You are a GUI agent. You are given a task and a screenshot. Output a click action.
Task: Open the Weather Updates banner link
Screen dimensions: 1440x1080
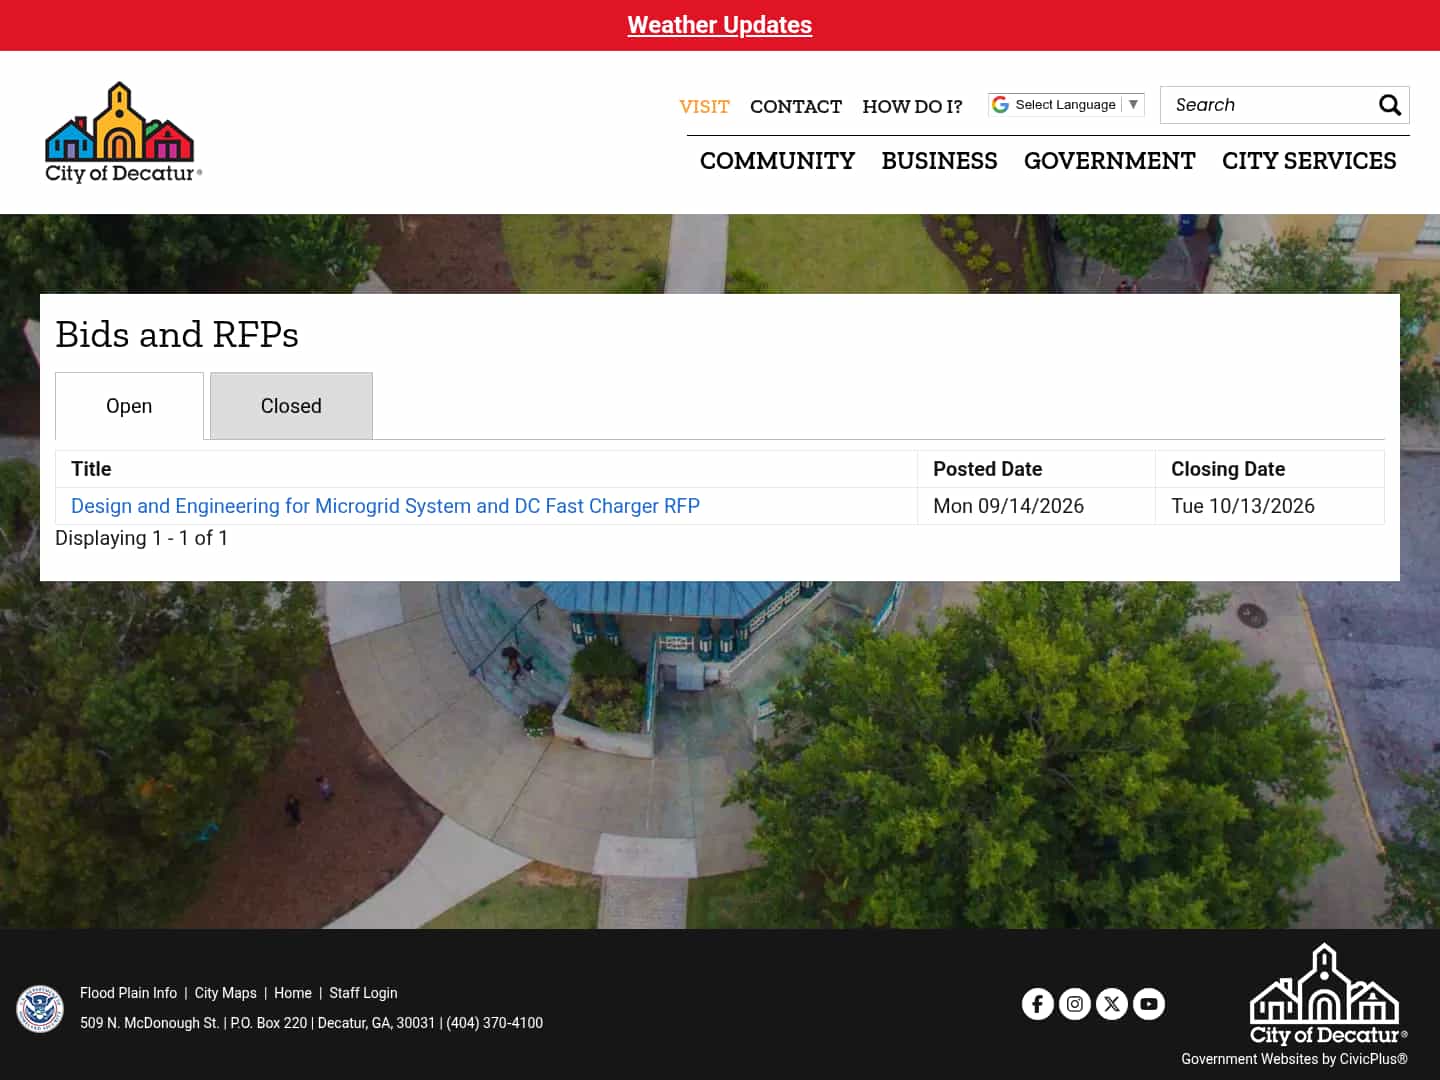(720, 25)
